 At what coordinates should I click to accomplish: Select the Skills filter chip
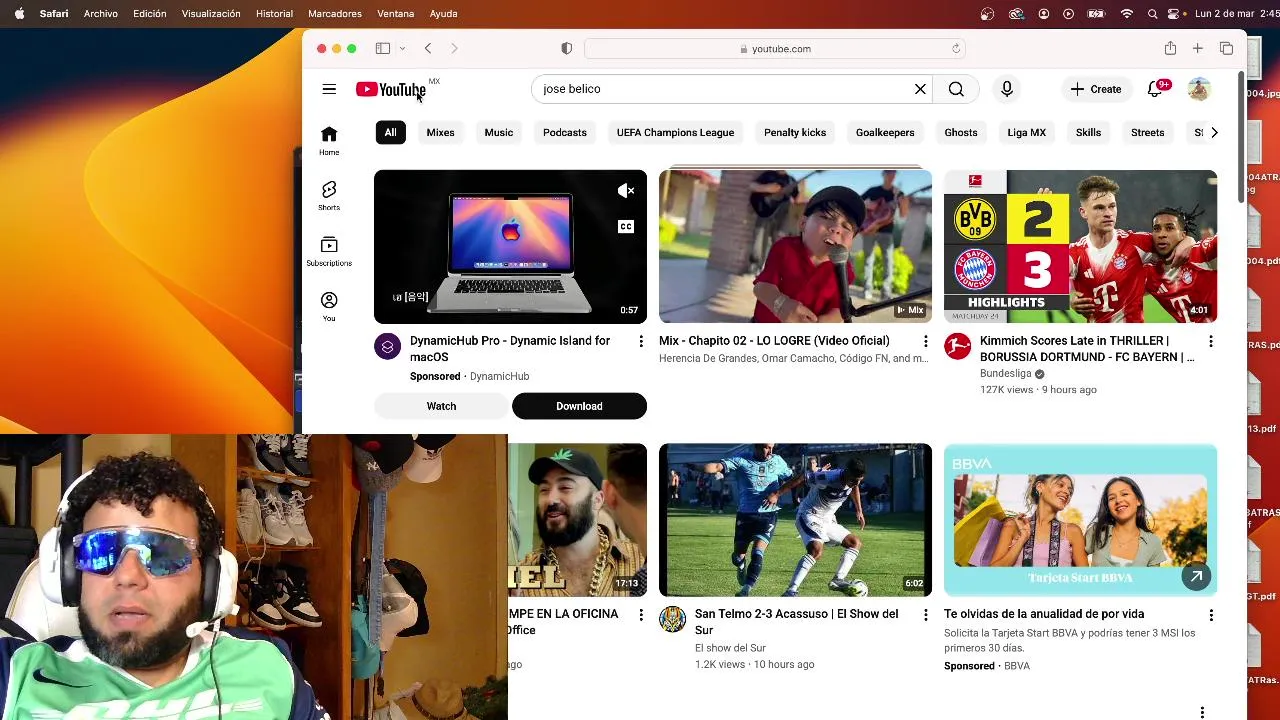click(x=1088, y=132)
